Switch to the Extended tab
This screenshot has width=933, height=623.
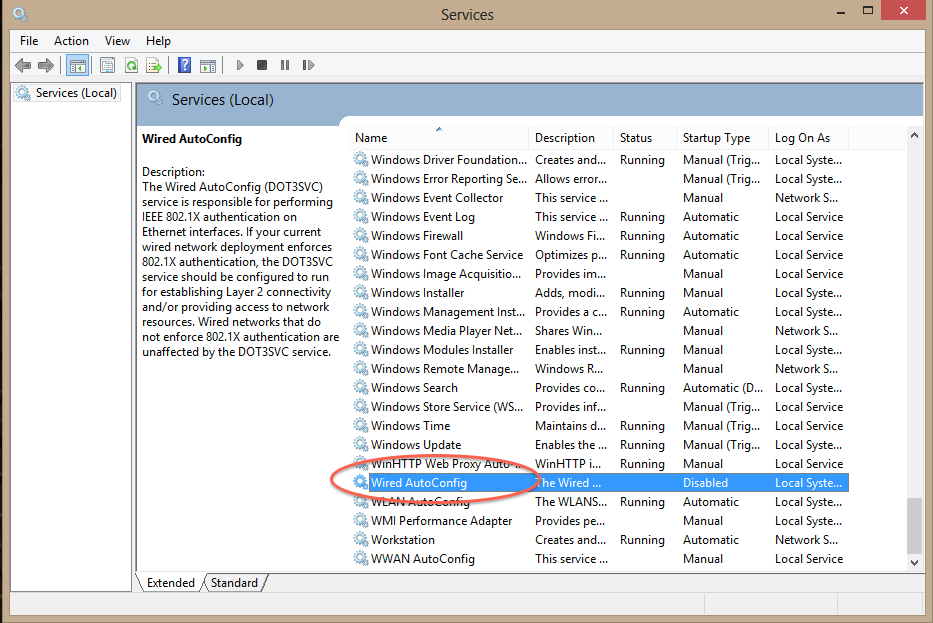click(171, 583)
